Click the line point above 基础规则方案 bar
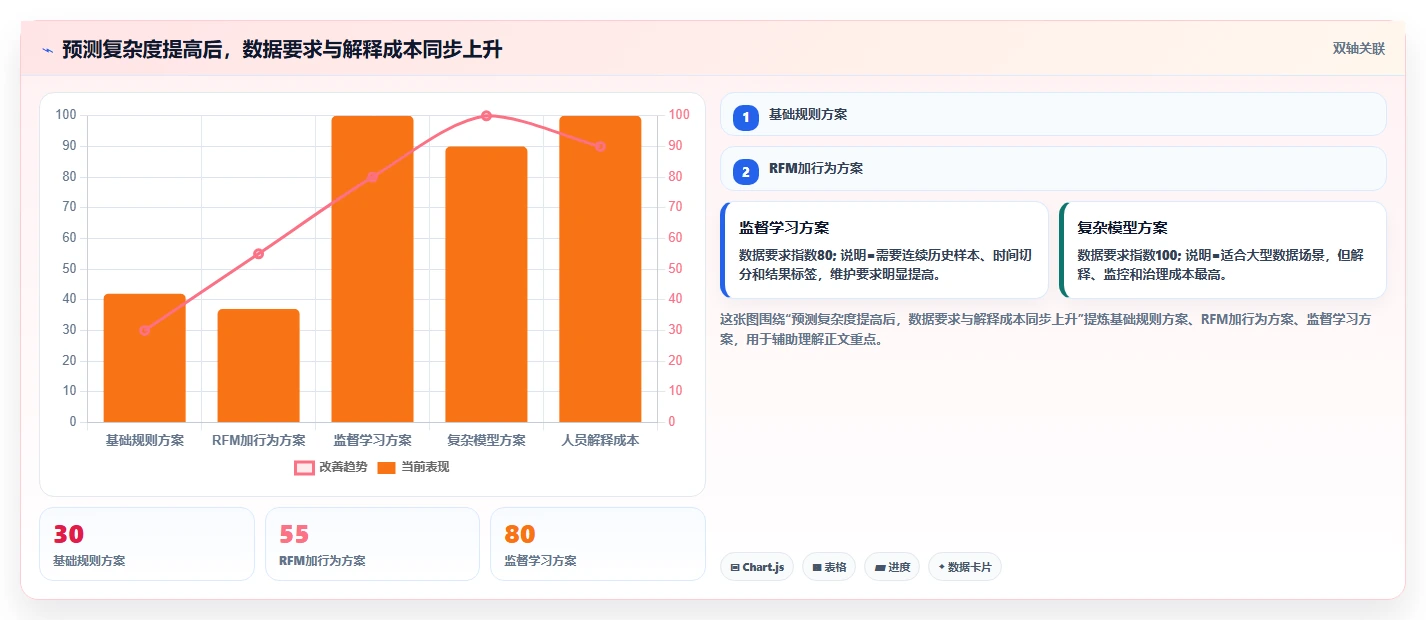Viewport: 1426px width, 620px height. coord(145,330)
